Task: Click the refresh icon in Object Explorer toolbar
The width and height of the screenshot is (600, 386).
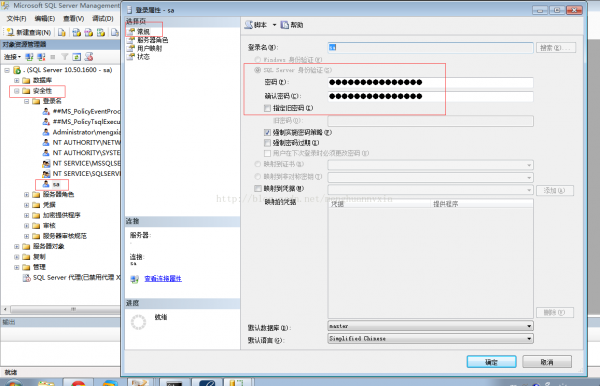Action: pyautogui.click(x=77, y=57)
